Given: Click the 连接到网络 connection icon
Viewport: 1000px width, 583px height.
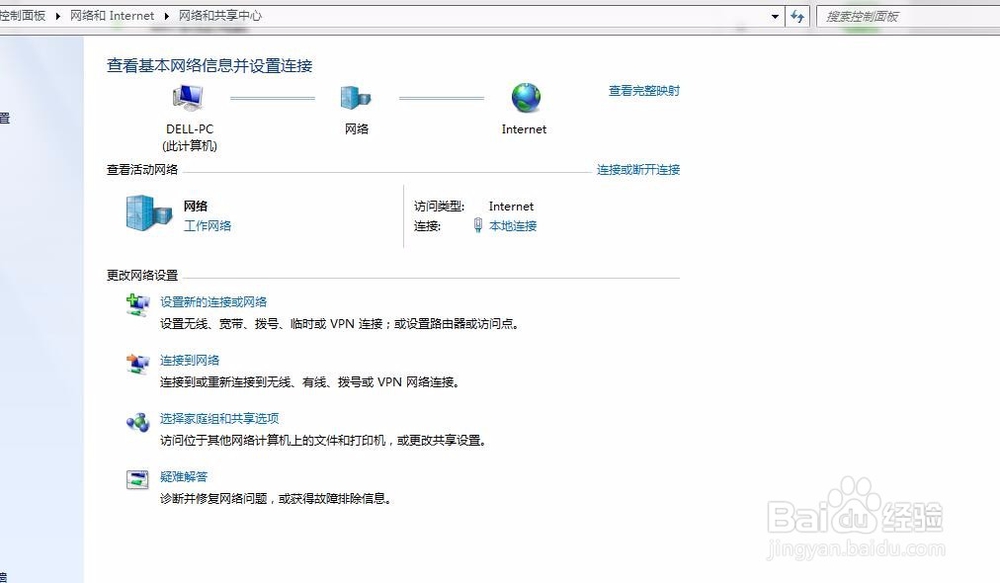Looking at the screenshot, I should point(137,363).
